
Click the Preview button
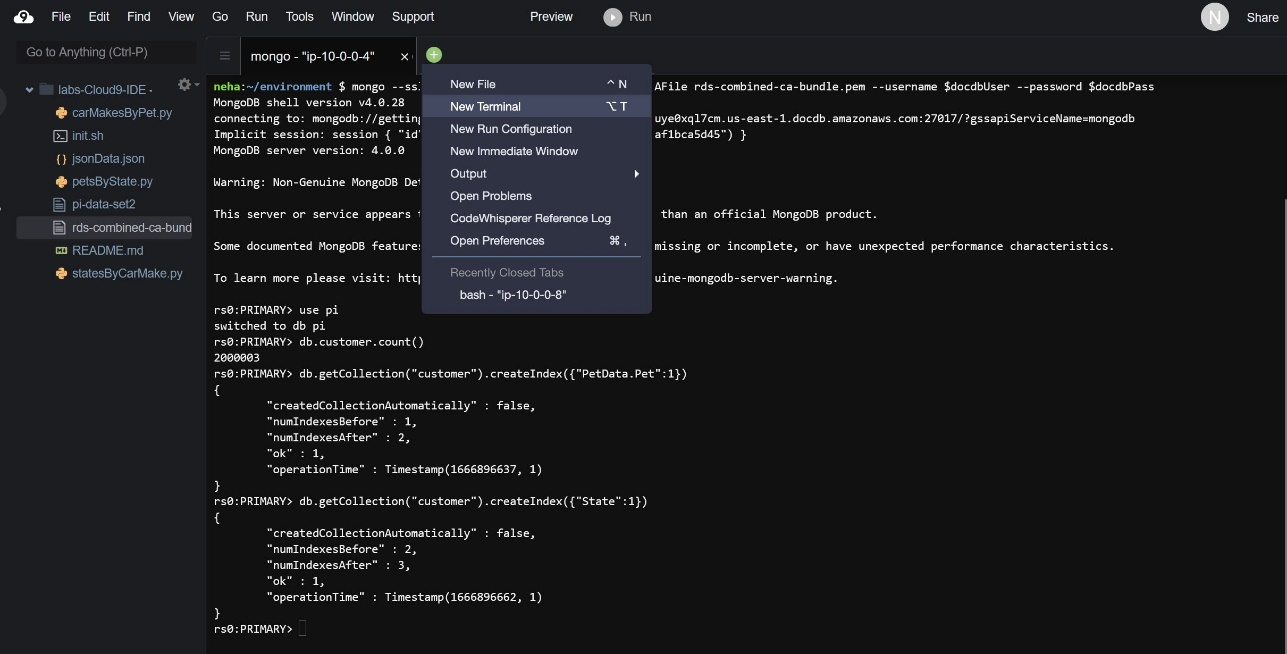click(x=551, y=16)
